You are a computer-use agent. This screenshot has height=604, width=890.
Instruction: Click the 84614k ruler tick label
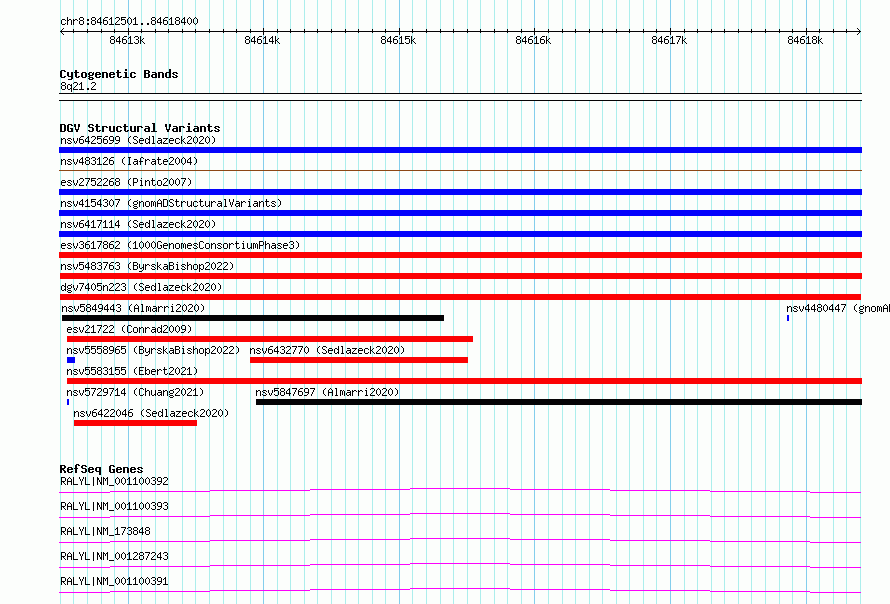[x=262, y=40]
